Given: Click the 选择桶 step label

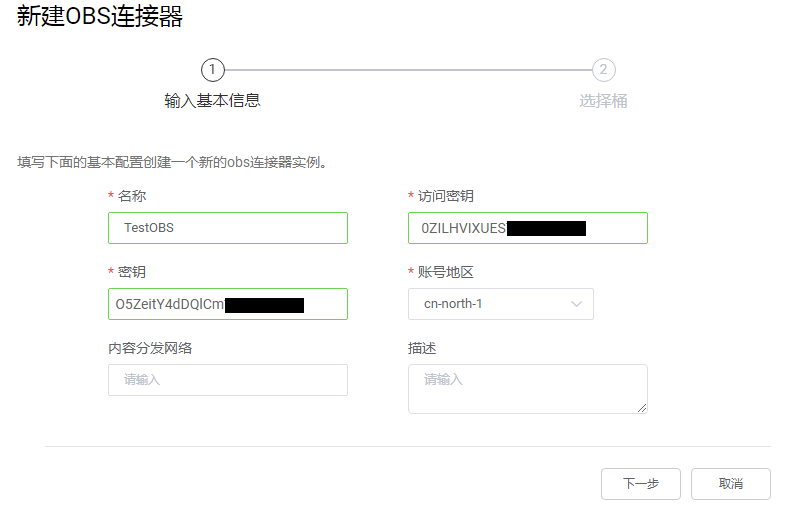Looking at the screenshot, I should 603,101.
